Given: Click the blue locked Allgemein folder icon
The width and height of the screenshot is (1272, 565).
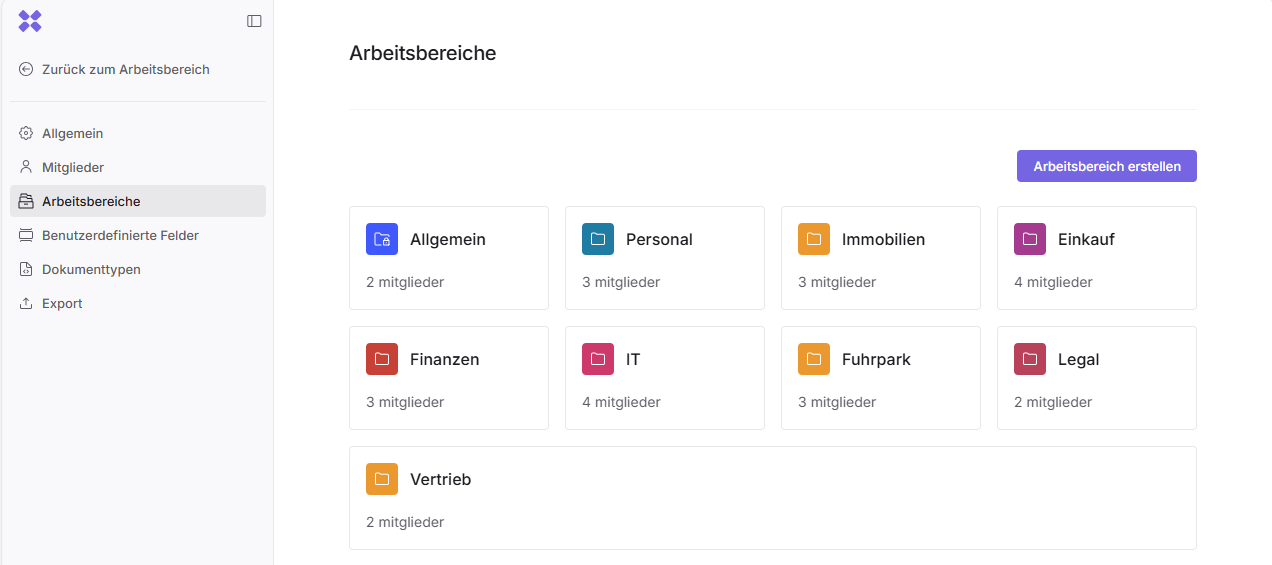Looking at the screenshot, I should [x=382, y=239].
